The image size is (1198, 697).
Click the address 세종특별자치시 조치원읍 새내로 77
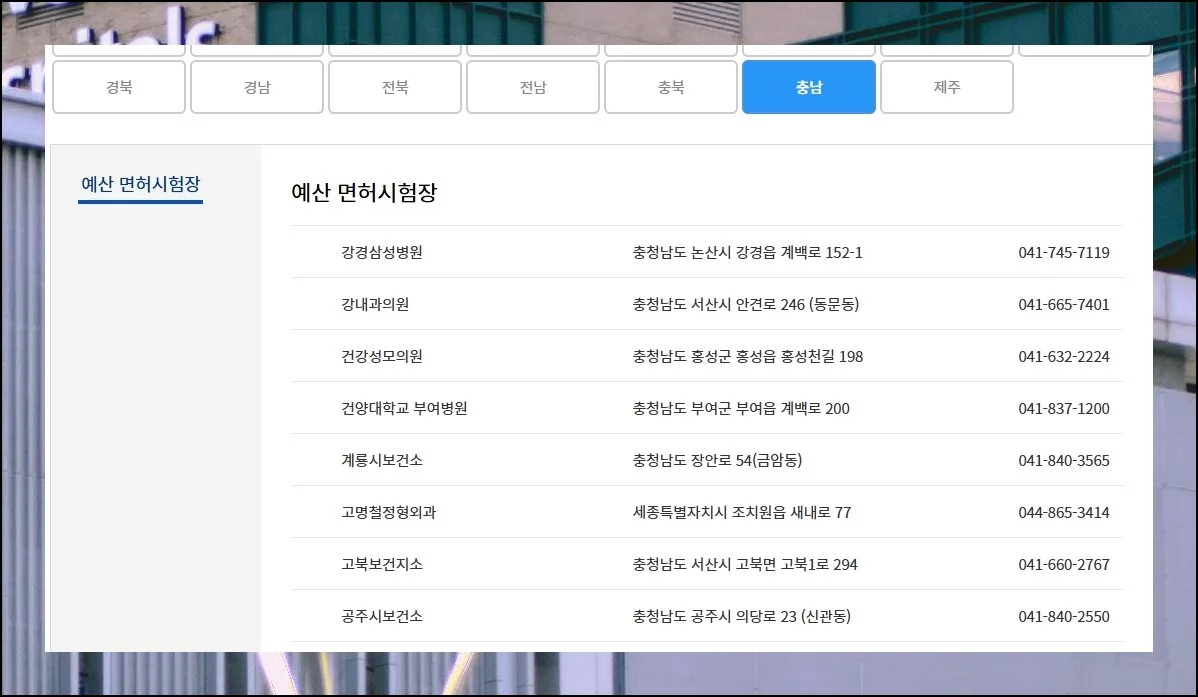[742, 513]
